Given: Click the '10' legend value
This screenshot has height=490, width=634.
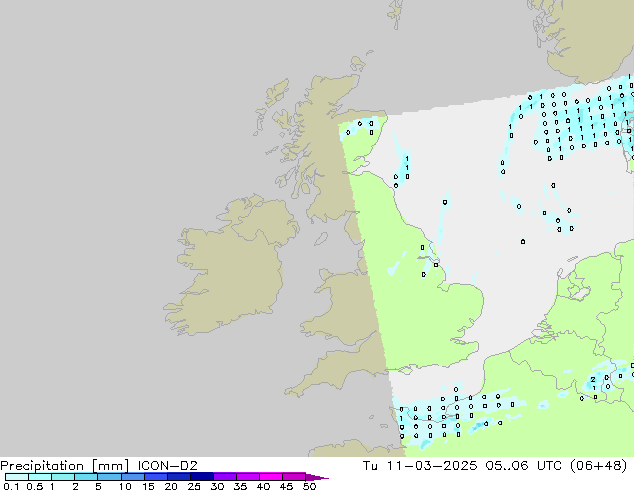Looking at the screenshot, I should click(x=125, y=486).
